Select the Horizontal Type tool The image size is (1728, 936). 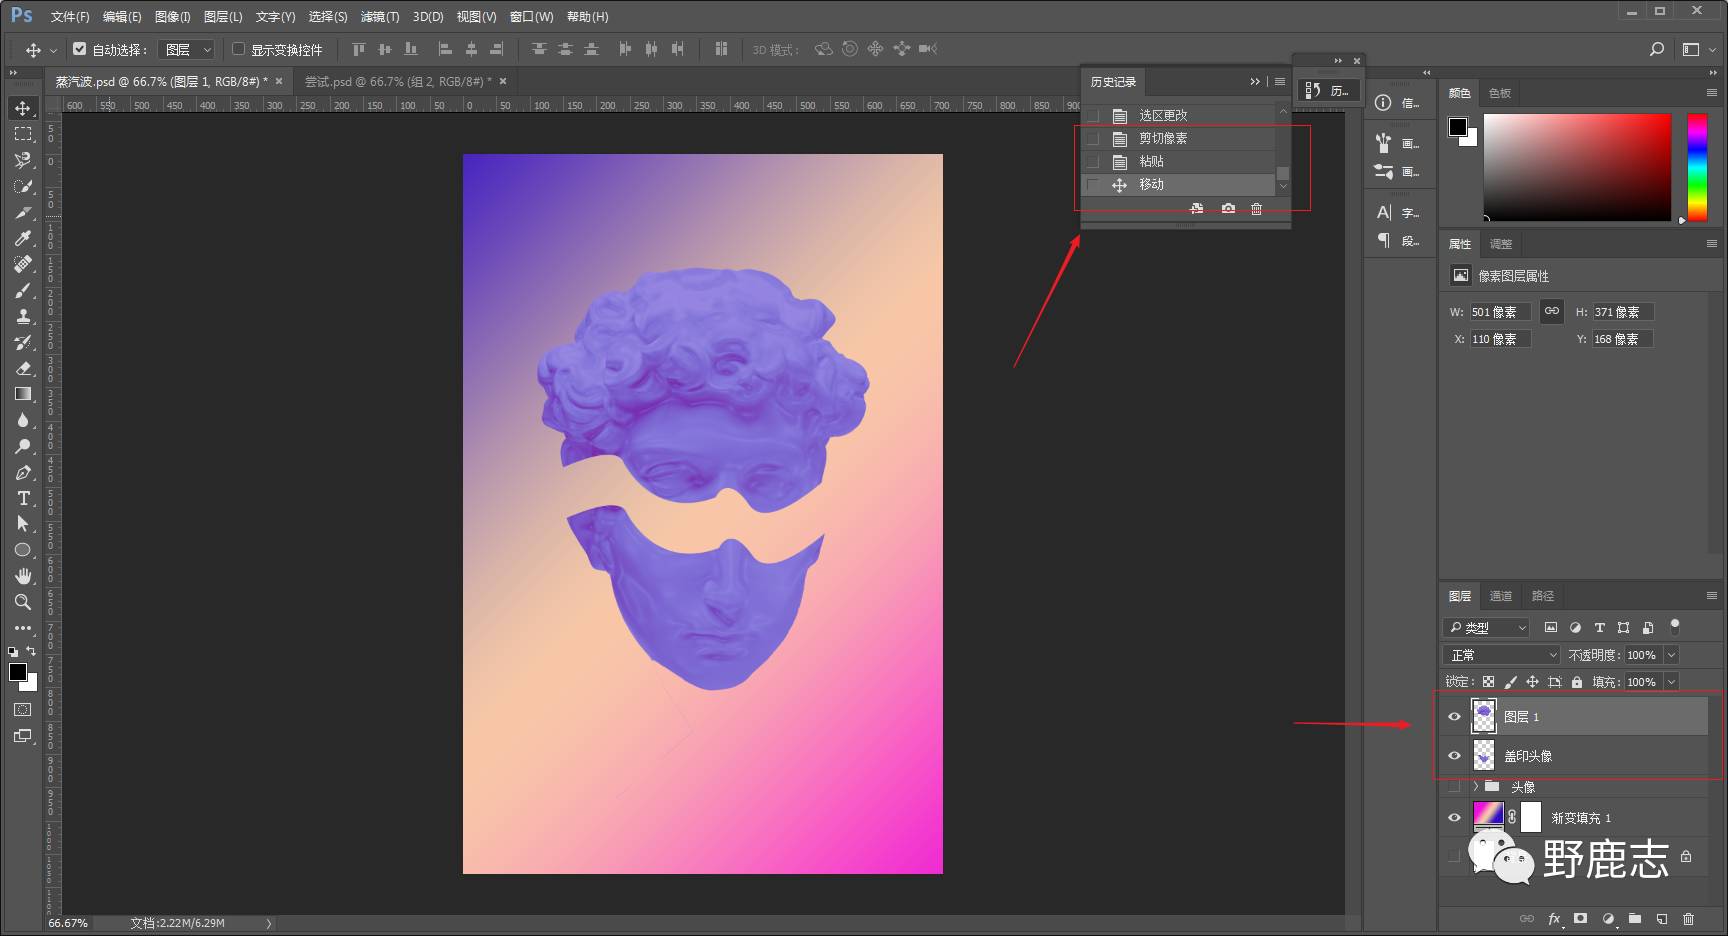[x=23, y=498]
